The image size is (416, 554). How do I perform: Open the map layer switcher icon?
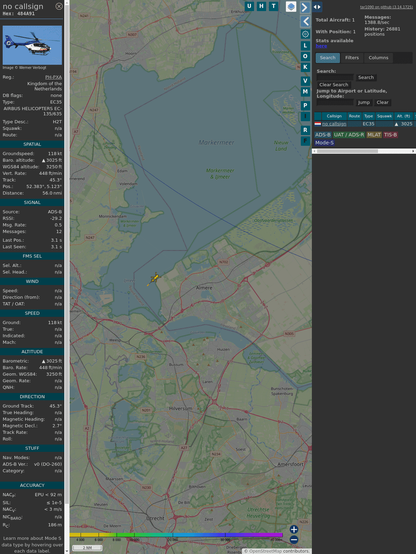[x=291, y=7]
